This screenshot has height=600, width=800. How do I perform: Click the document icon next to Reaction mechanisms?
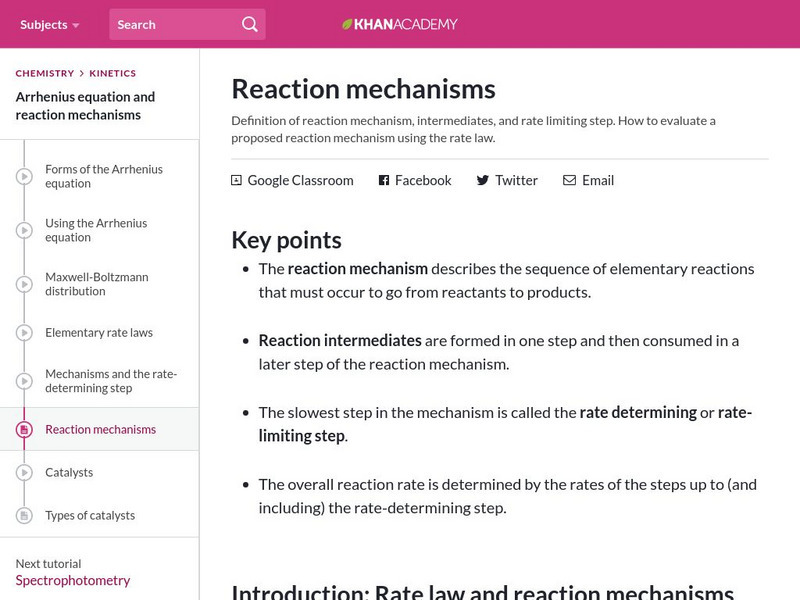point(23,429)
